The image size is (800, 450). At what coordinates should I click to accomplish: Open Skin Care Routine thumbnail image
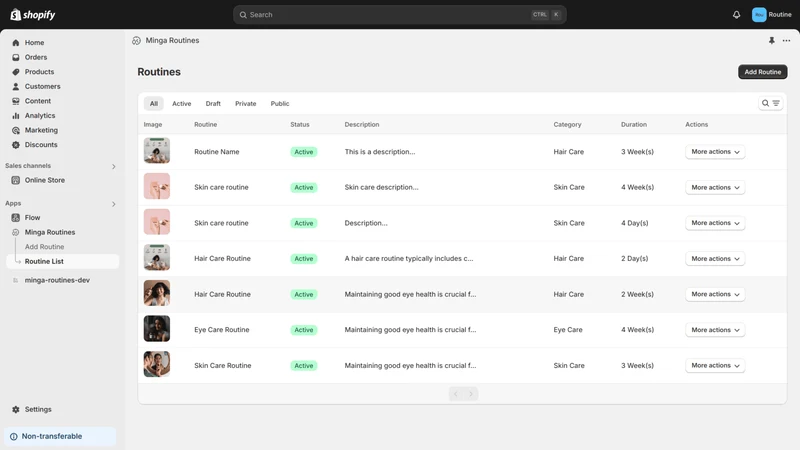157,364
